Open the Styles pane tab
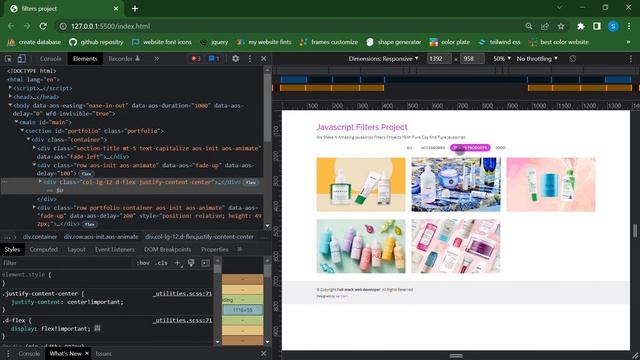The width and height of the screenshot is (640, 360). (x=12, y=249)
